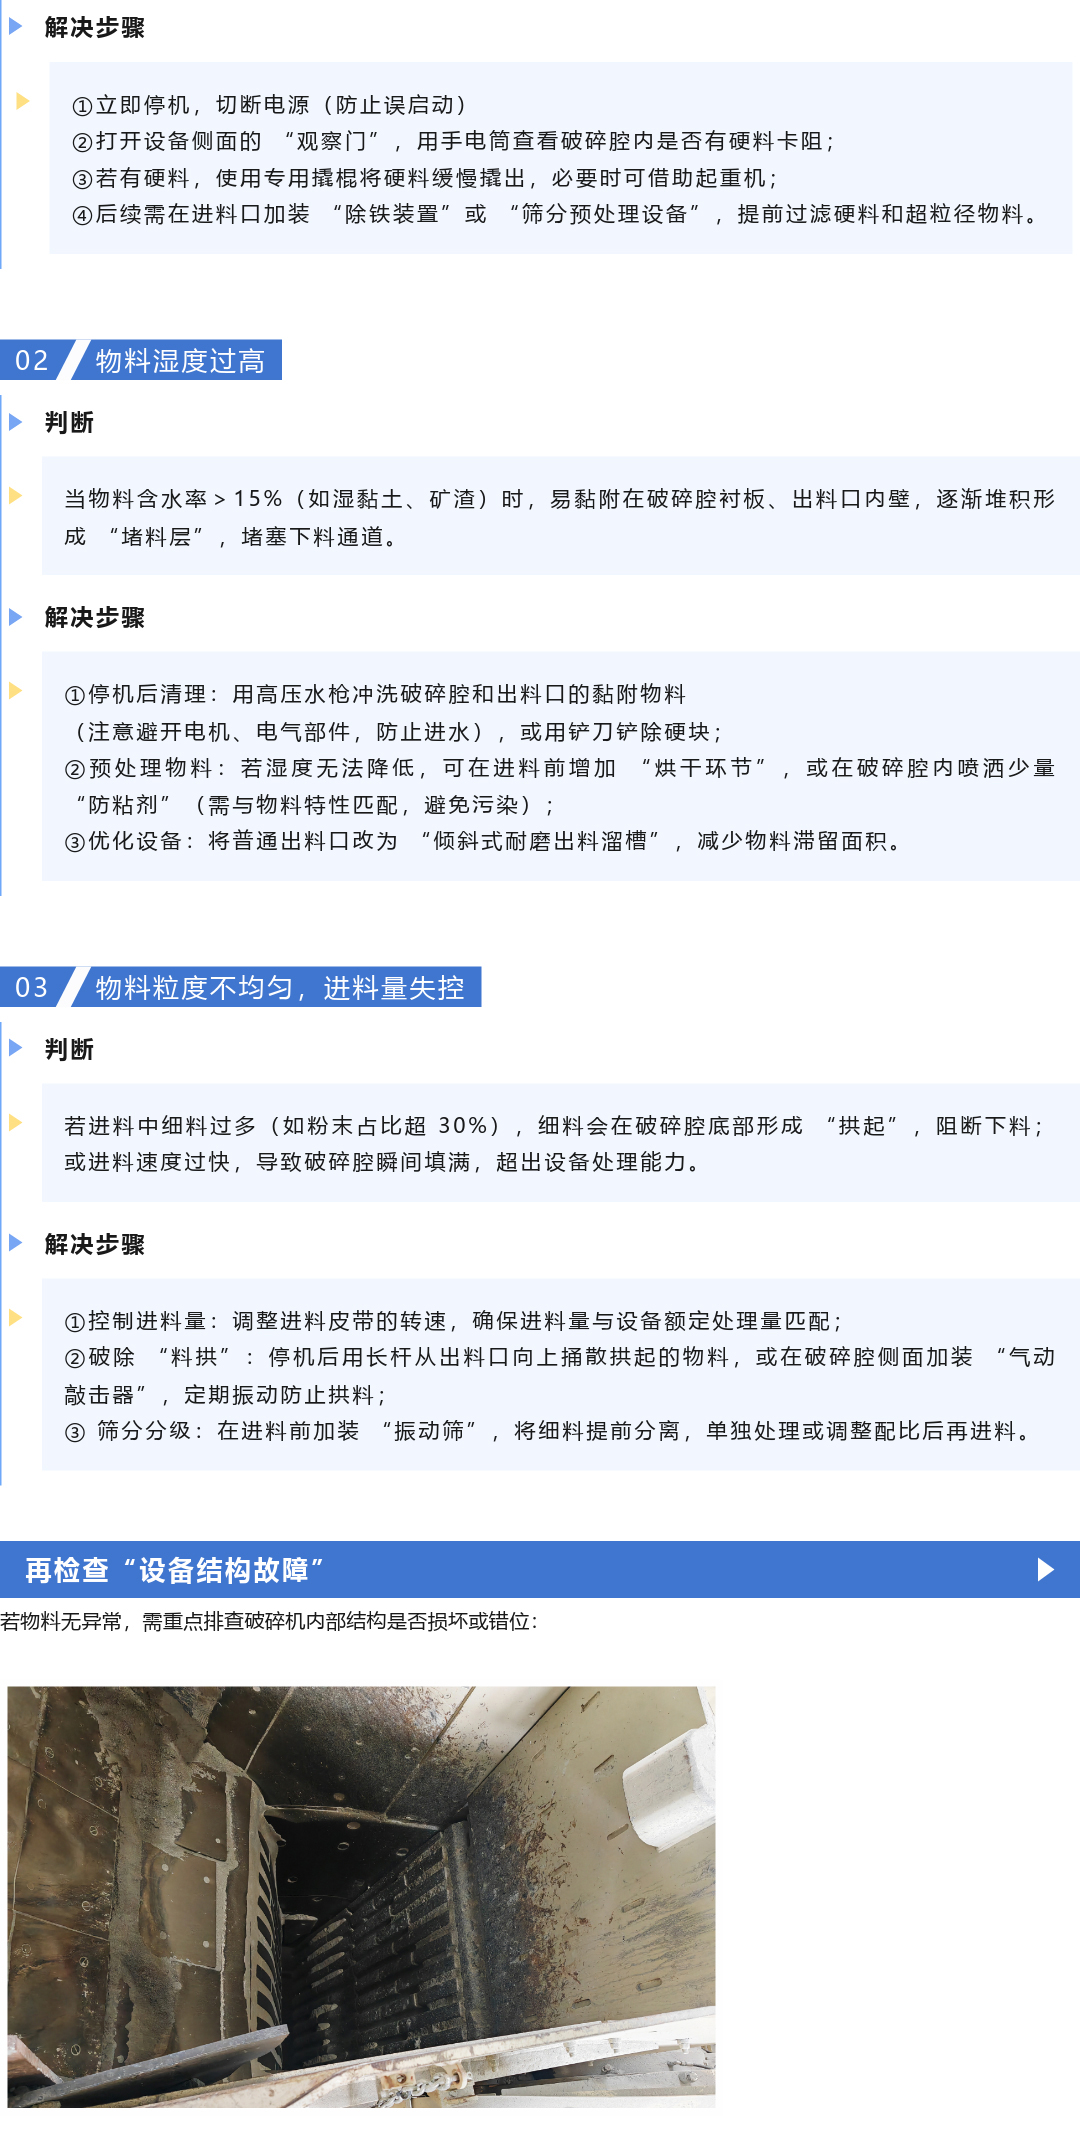Click the blue arrow beside 判断 in section 03
The width and height of the screenshot is (1080, 2133).
pos(16,1047)
